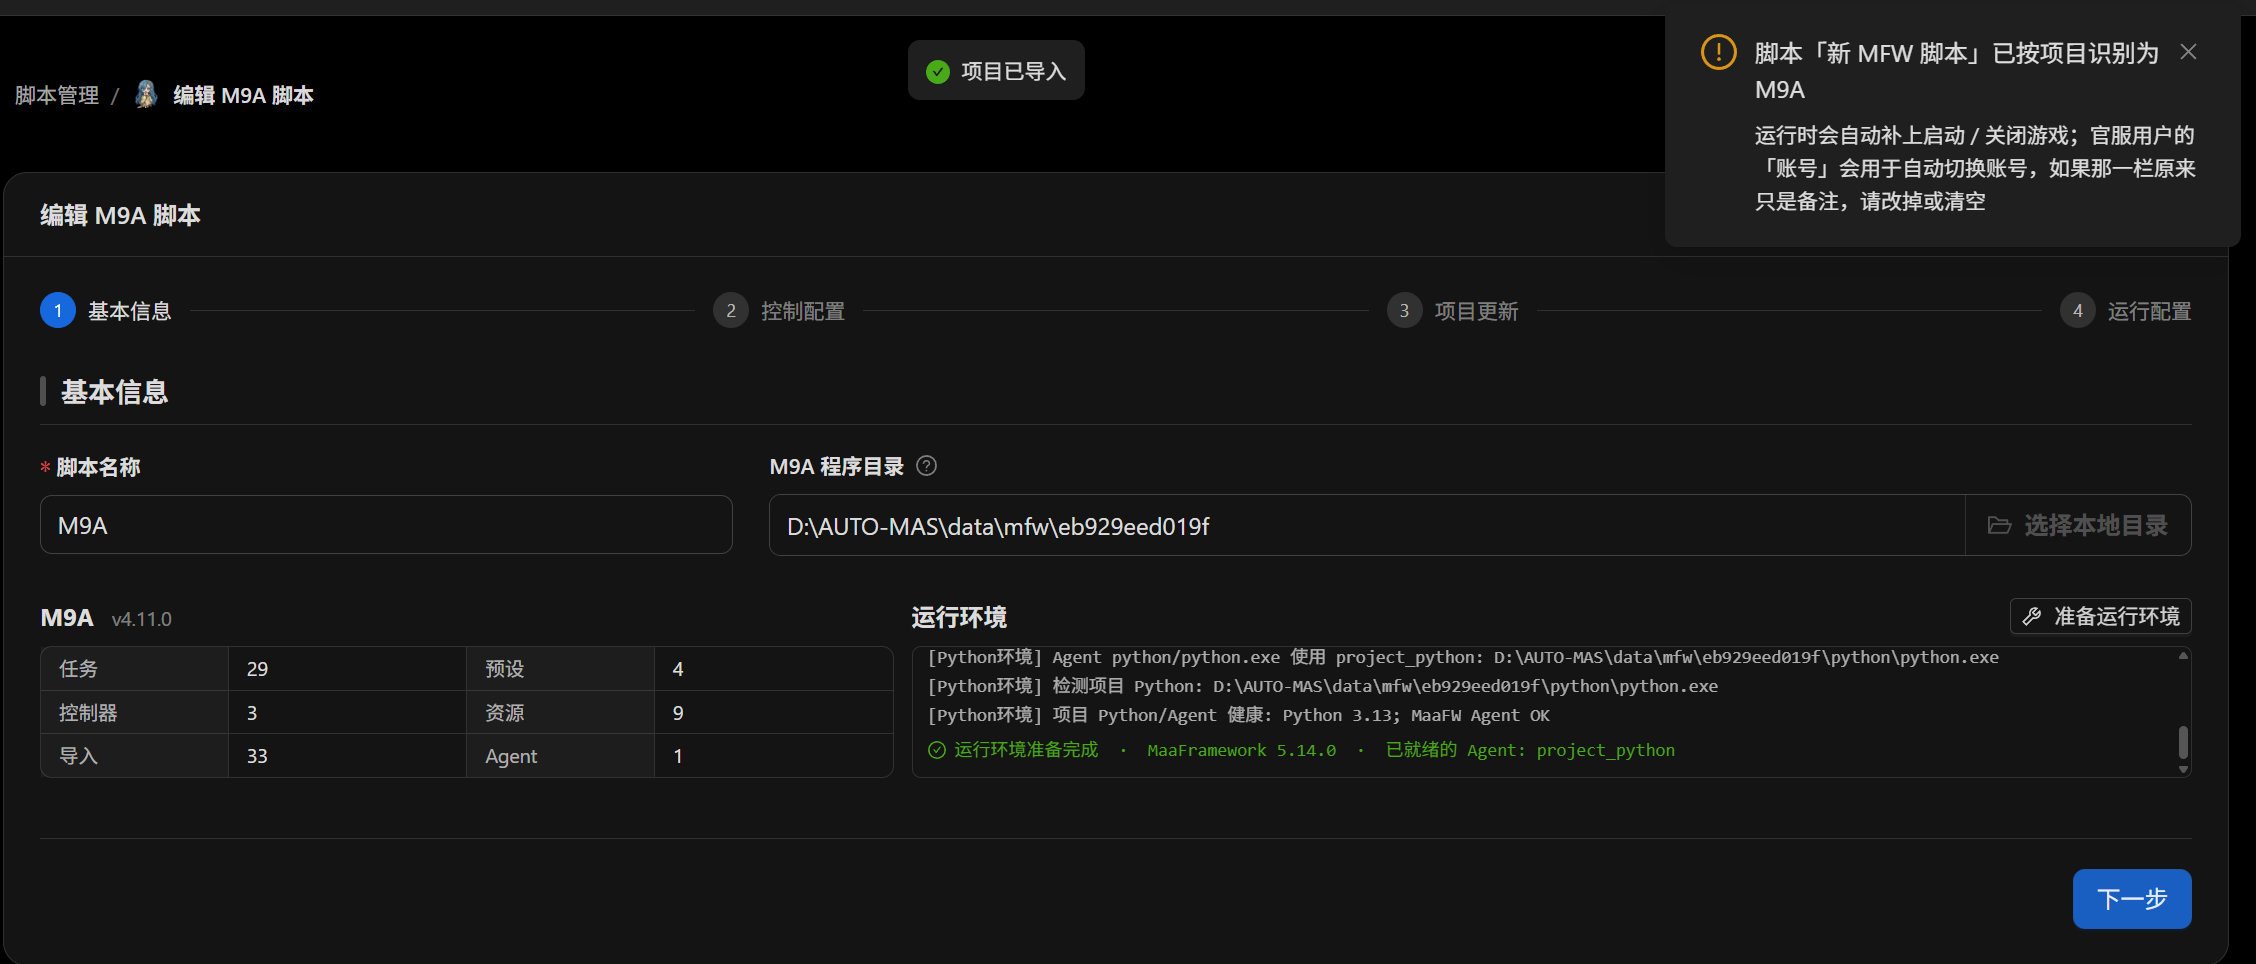Click the 预设 label in stats table

505,669
